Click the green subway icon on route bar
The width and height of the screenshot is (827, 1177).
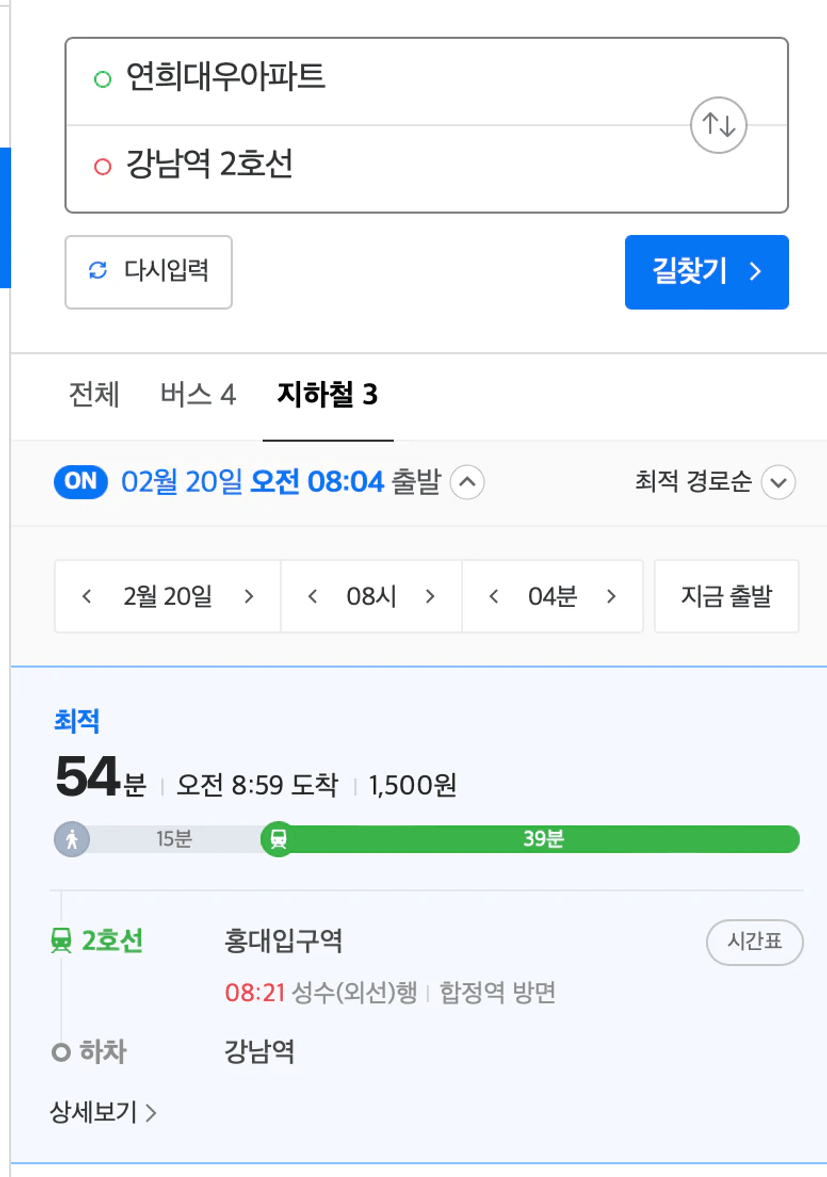(x=278, y=838)
